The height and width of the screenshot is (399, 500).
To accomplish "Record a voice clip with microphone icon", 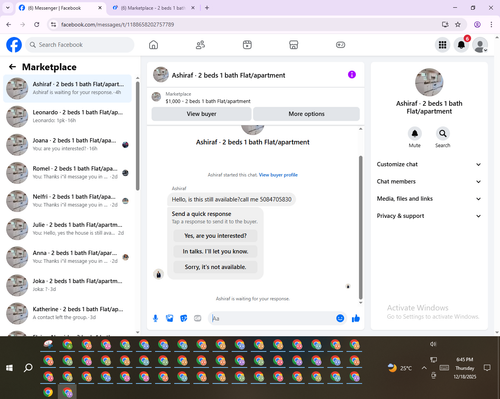I will 155,318.
